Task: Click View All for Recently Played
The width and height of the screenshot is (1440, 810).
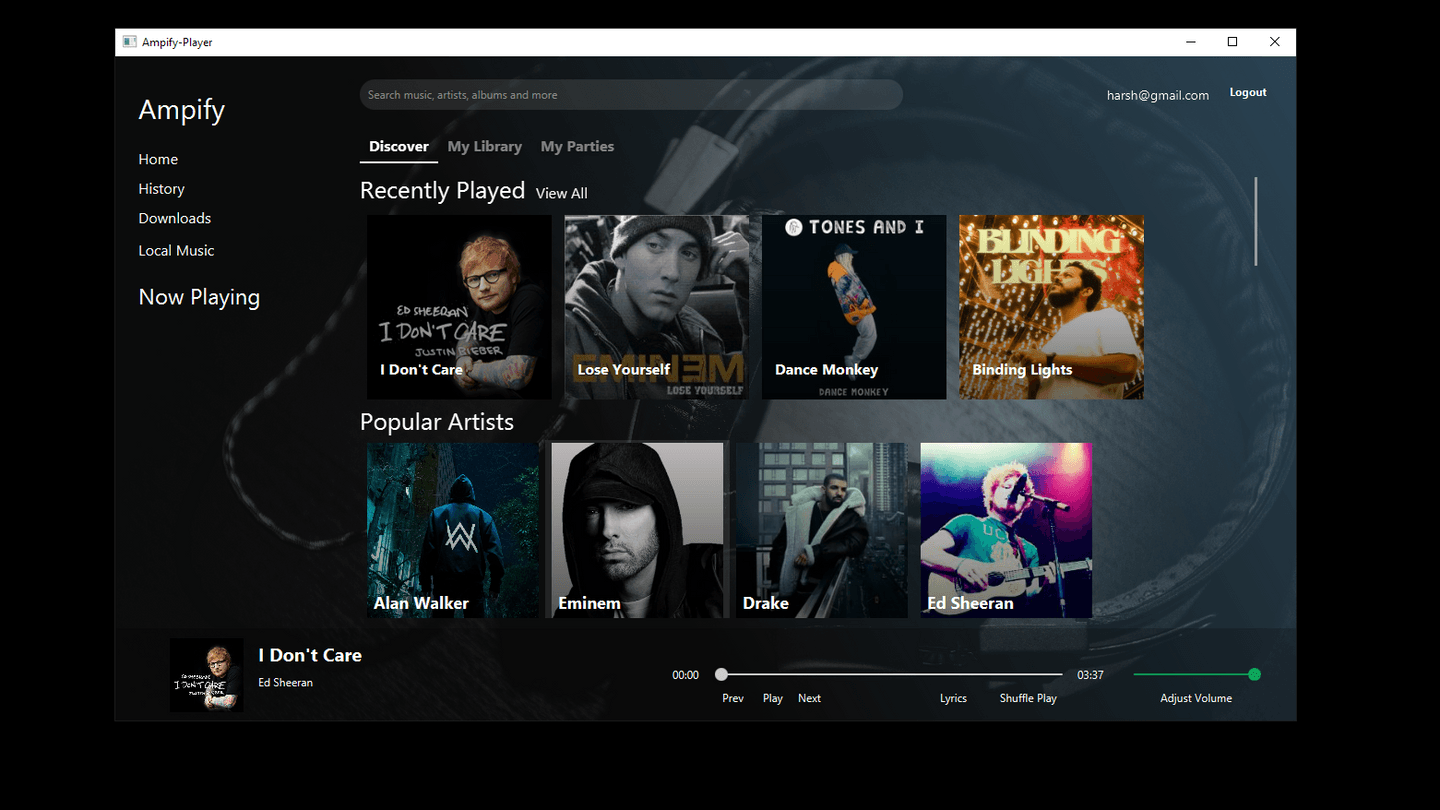Action: pyautogui.click(x=562, y=193)
